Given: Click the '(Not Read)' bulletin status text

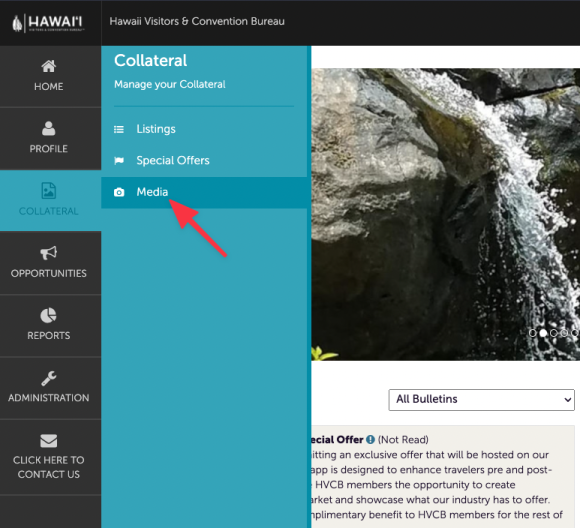Looking at the screenshot, I should click(x=403, y=440).
